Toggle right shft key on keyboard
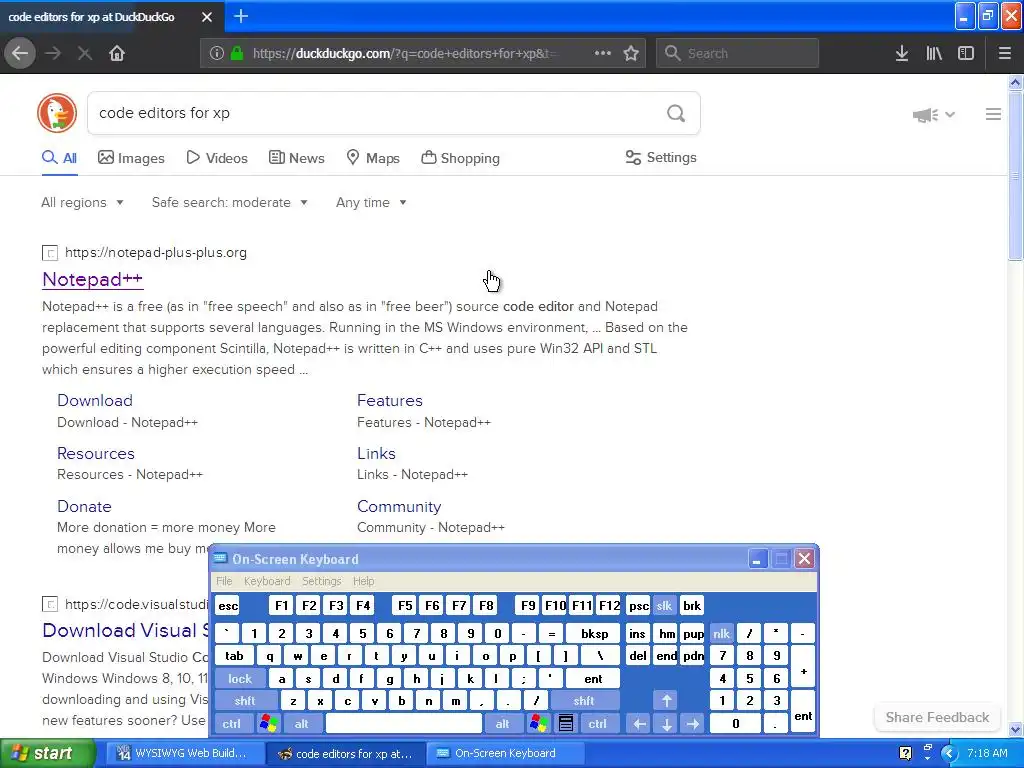Viewport: 1024px width, 768px height. [584, 701]
